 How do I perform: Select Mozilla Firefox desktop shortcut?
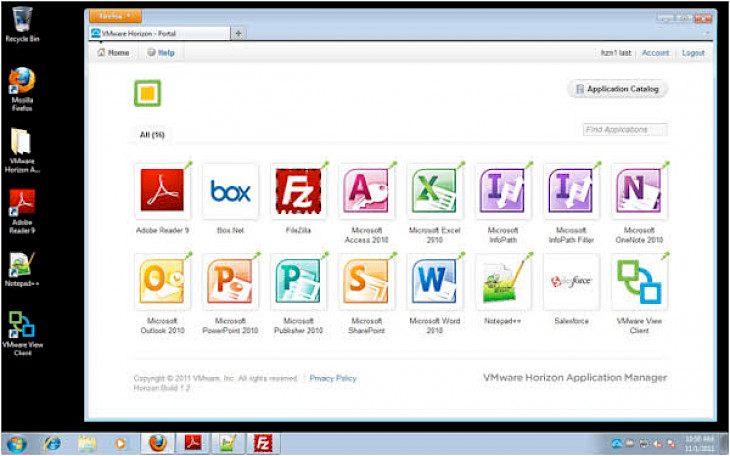[22, 89]
